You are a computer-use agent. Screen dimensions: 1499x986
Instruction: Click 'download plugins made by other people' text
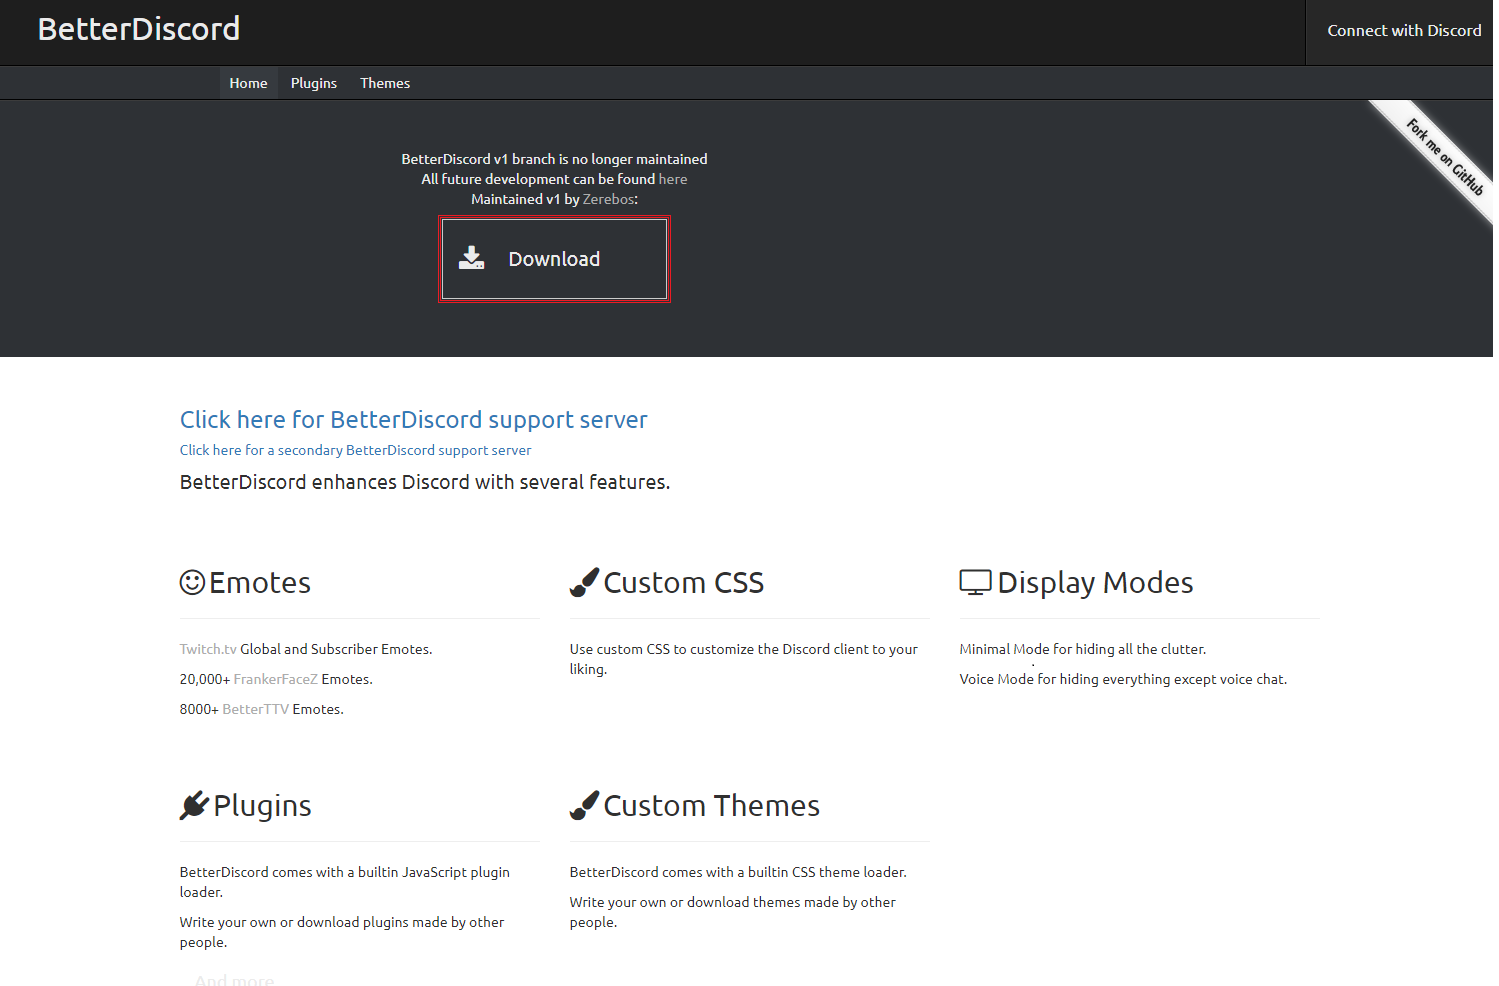point(342,932)
